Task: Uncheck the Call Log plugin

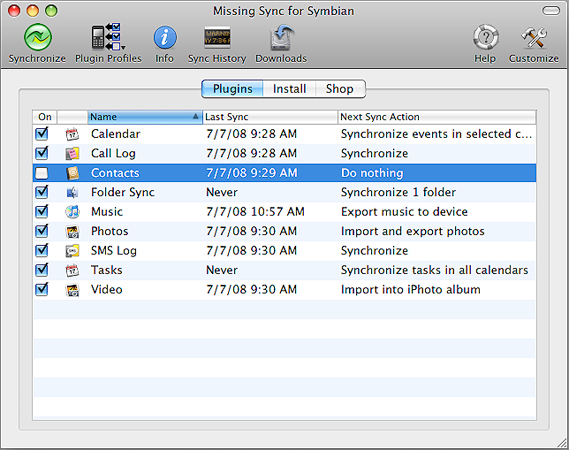Action: tap(41, 153)
